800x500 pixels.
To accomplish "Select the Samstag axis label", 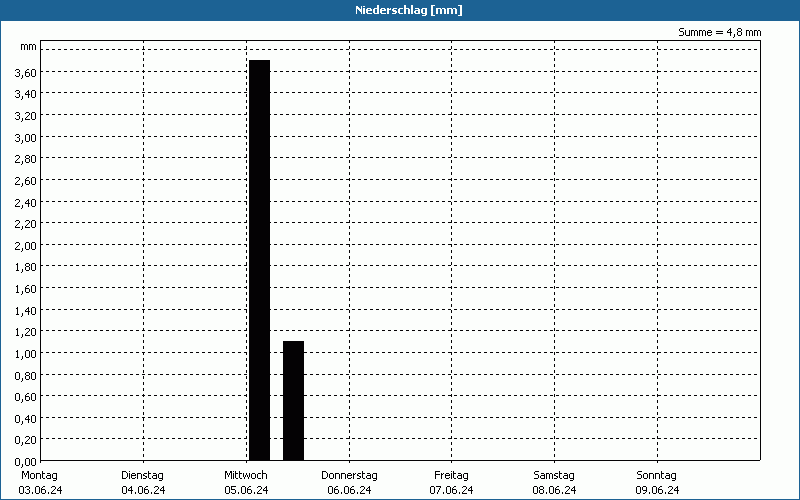I will pos(554,475).
